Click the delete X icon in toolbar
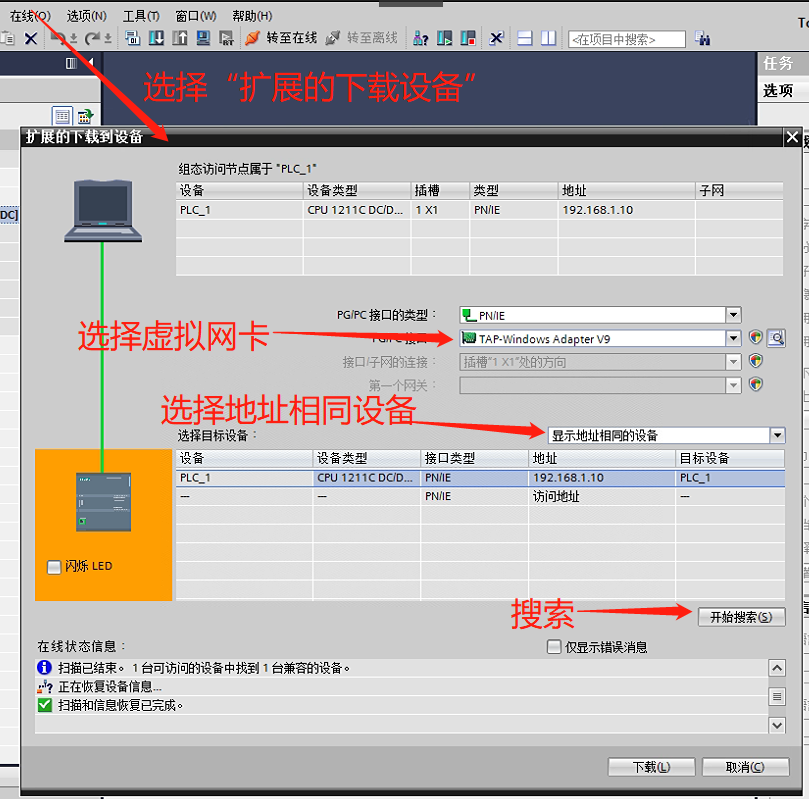Image resolution: width=809 pixels, height=799 pixels. (31, 38)
